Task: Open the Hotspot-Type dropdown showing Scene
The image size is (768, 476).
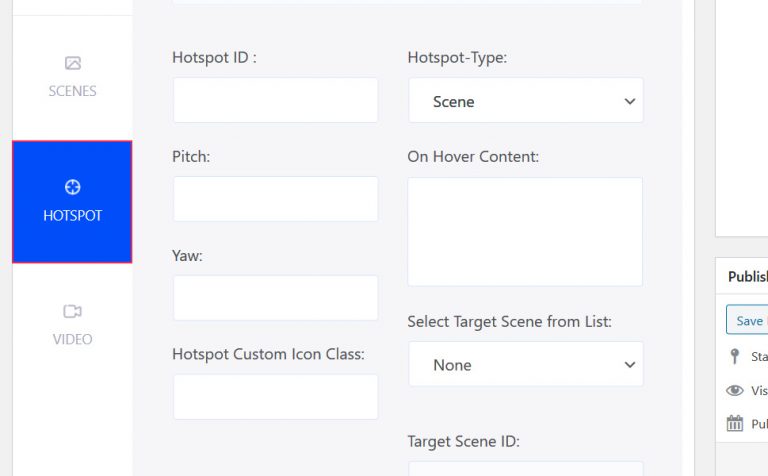Action: click(x=525, y=101)
